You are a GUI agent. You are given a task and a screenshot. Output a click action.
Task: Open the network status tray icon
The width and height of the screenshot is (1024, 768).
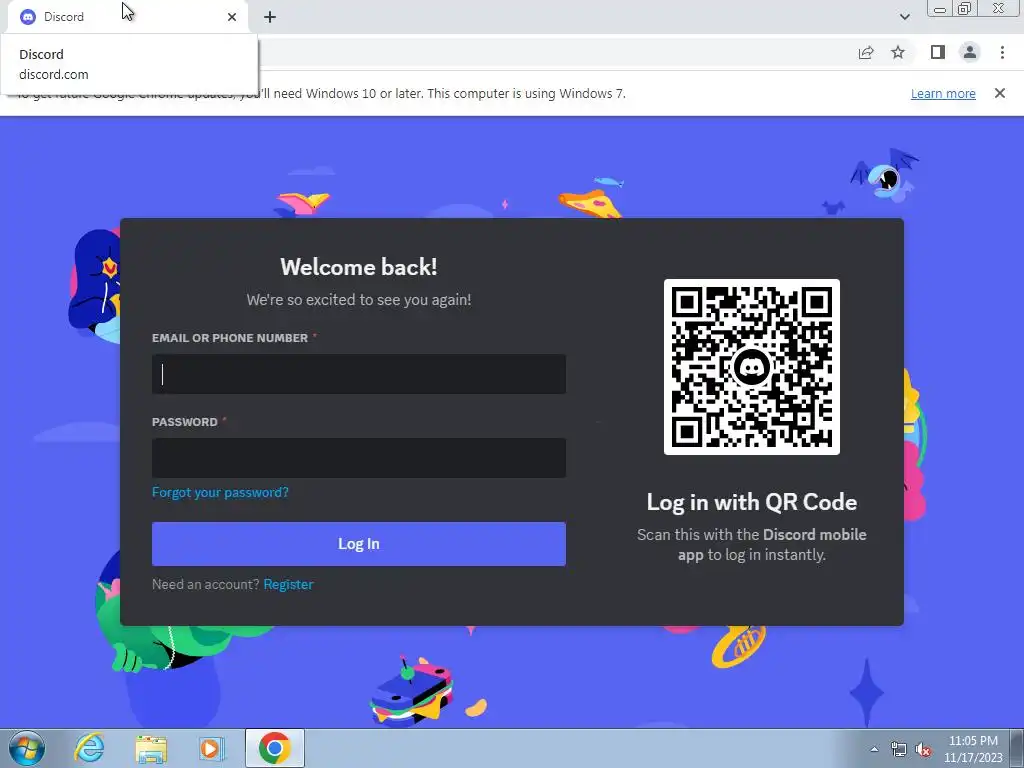point(899,749)
